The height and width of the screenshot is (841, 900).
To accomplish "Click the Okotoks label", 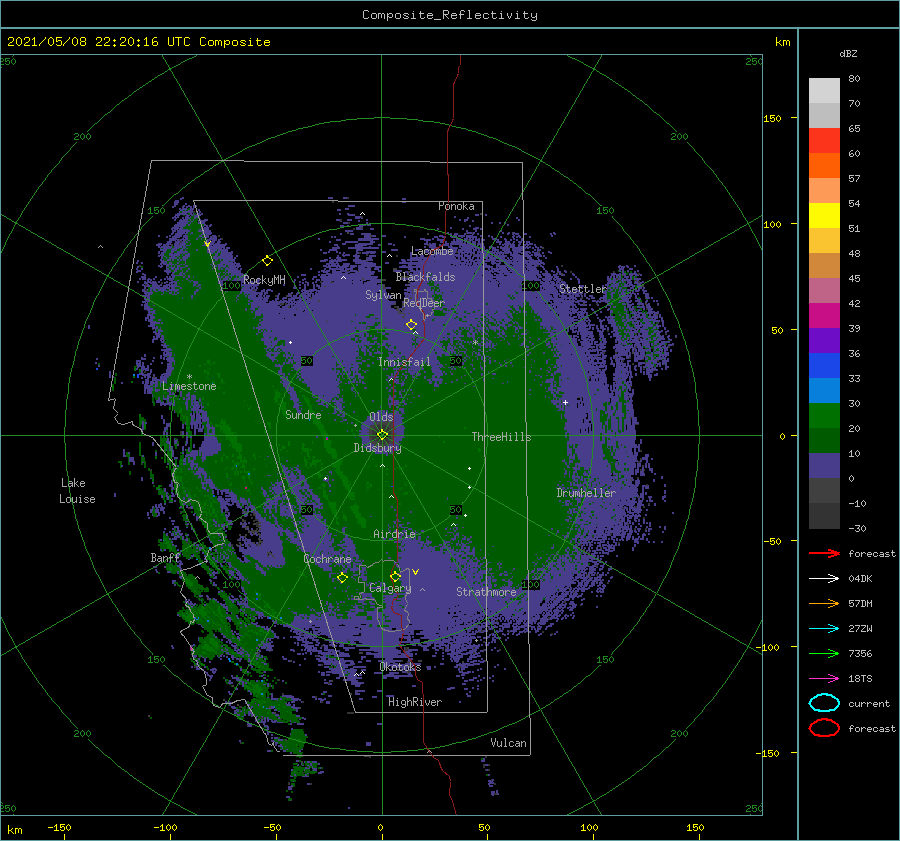I will 400,666.
